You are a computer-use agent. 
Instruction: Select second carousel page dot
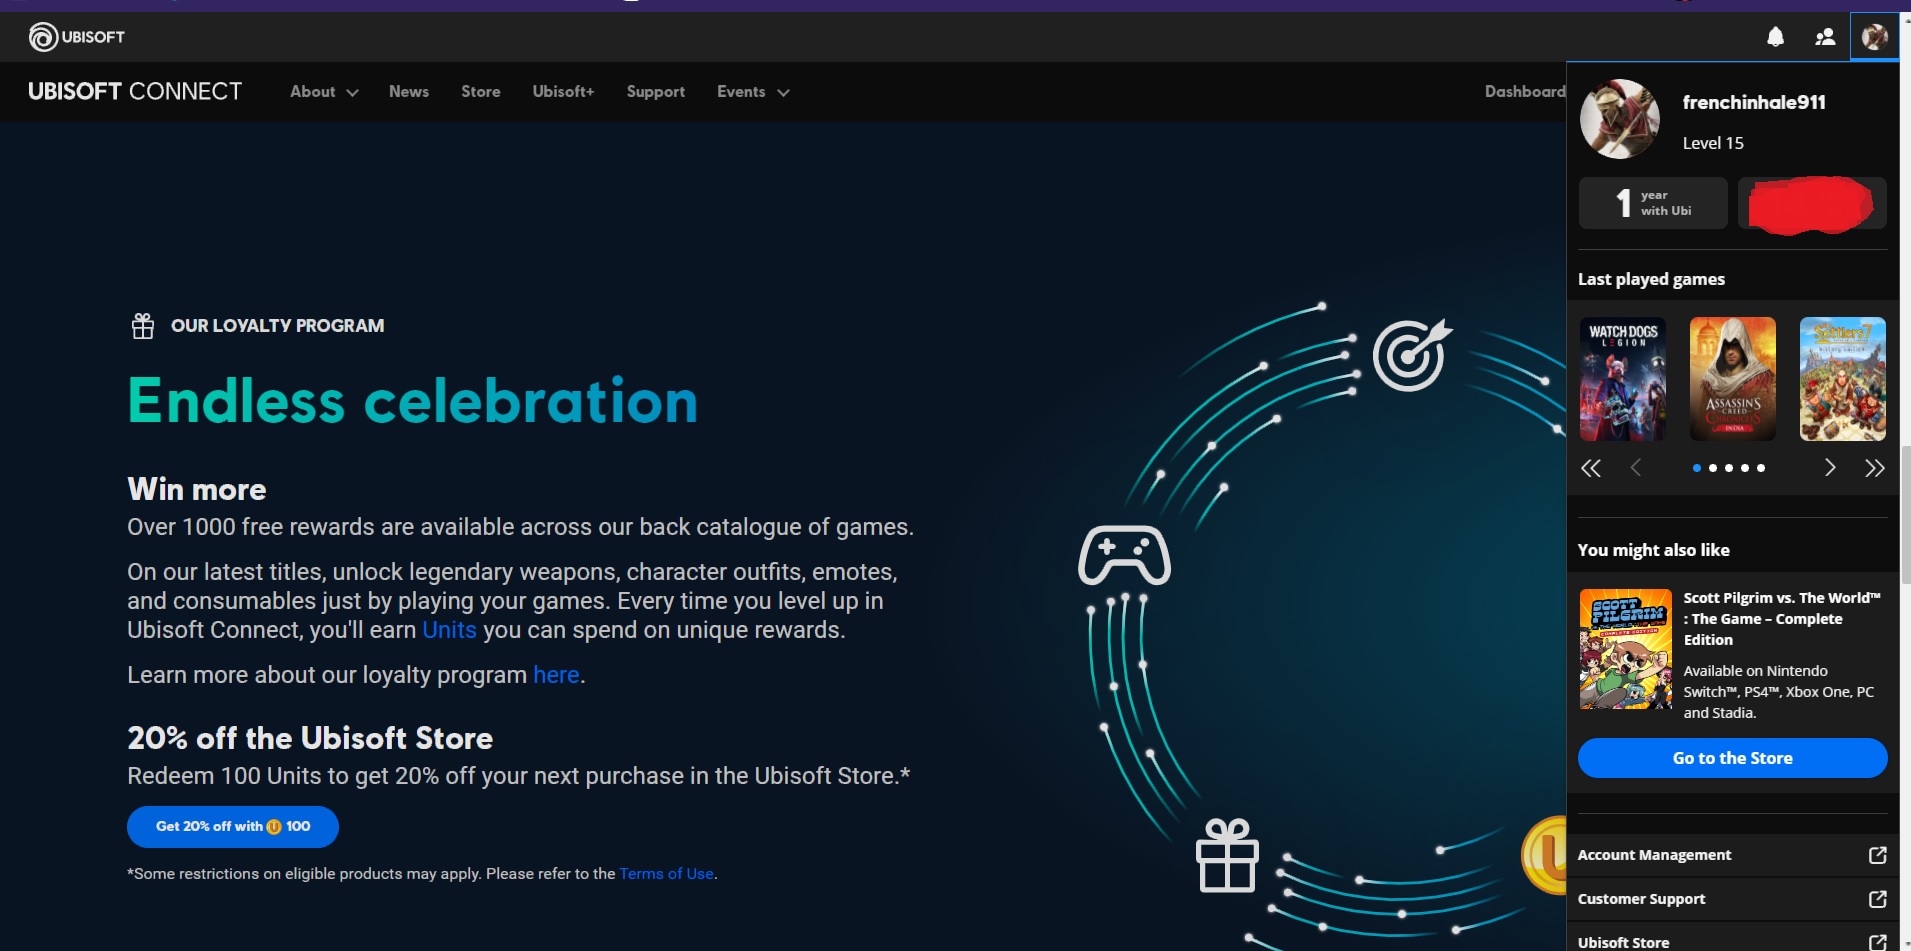pyautogui.click(x=1713, y=468)
